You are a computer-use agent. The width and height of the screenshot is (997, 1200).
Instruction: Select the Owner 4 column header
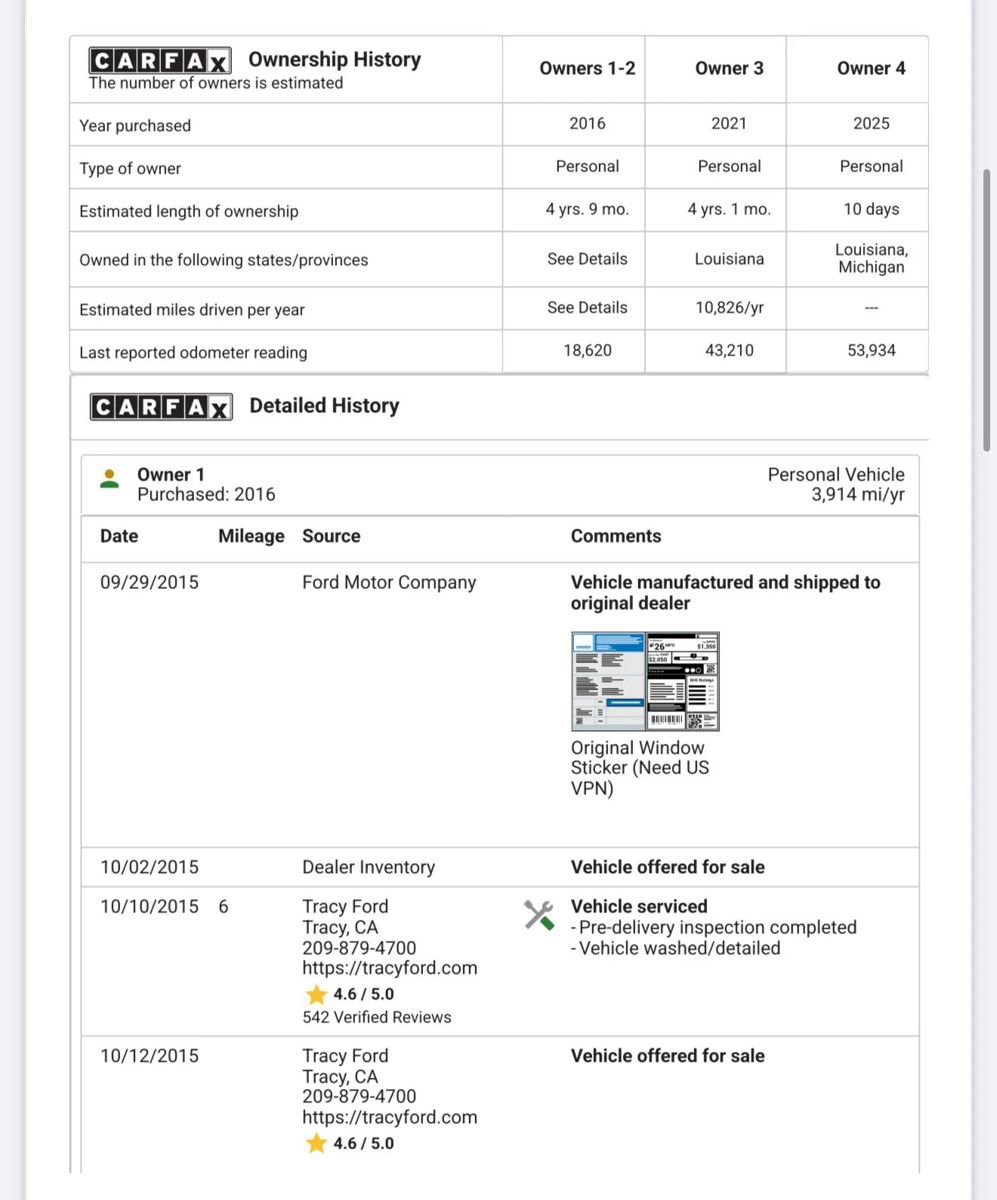[x=871, y=68]
